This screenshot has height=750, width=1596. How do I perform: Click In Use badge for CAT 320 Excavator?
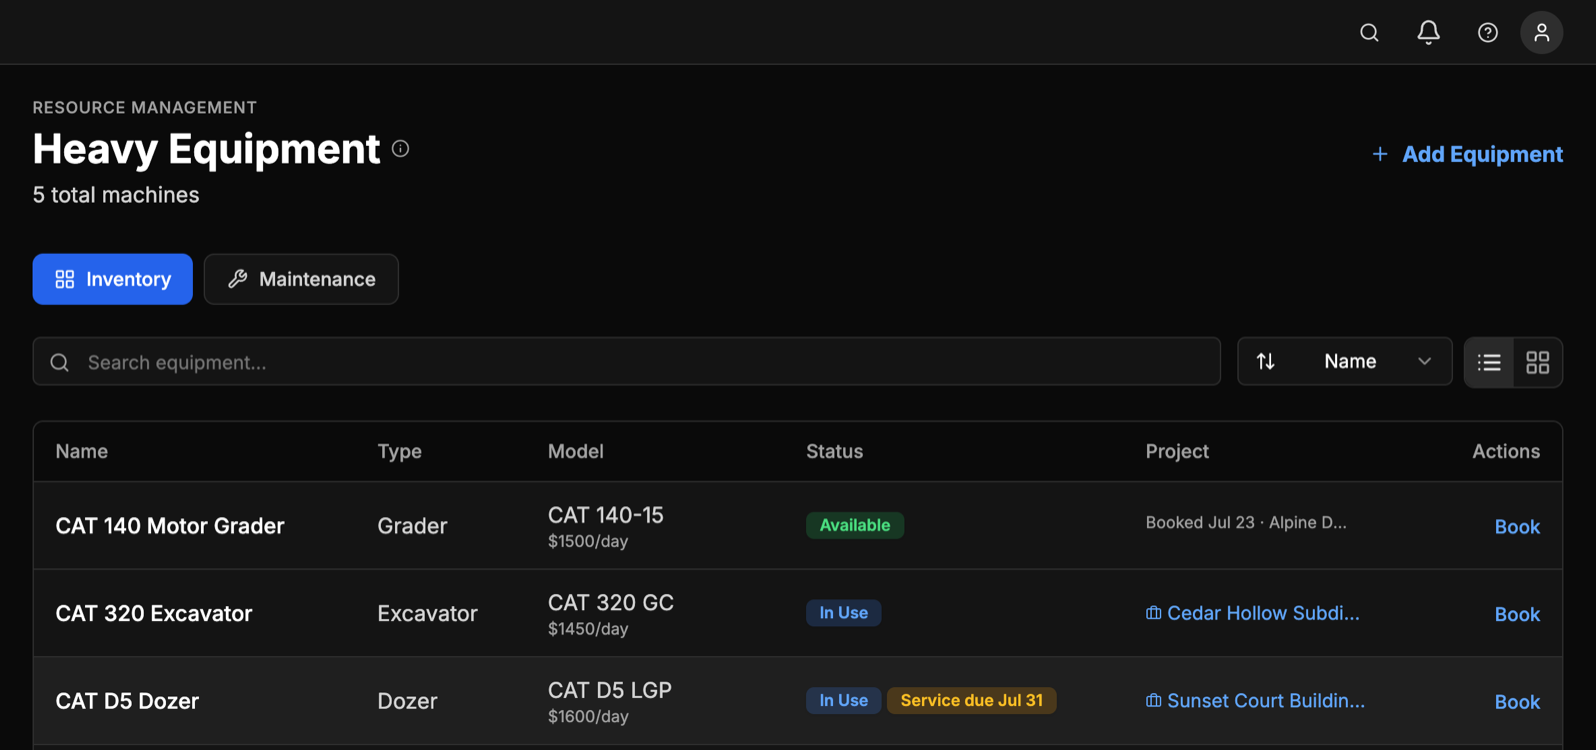pos(843,613)
